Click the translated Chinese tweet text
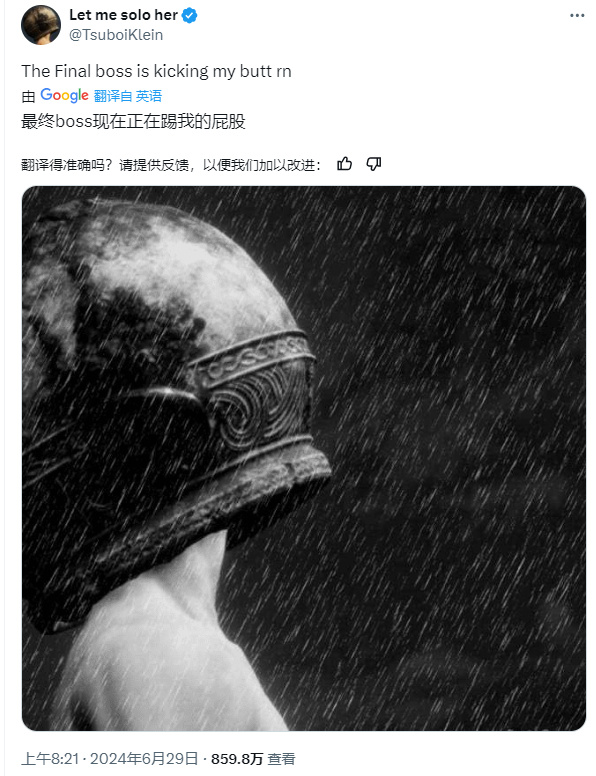 coord(133,121)
